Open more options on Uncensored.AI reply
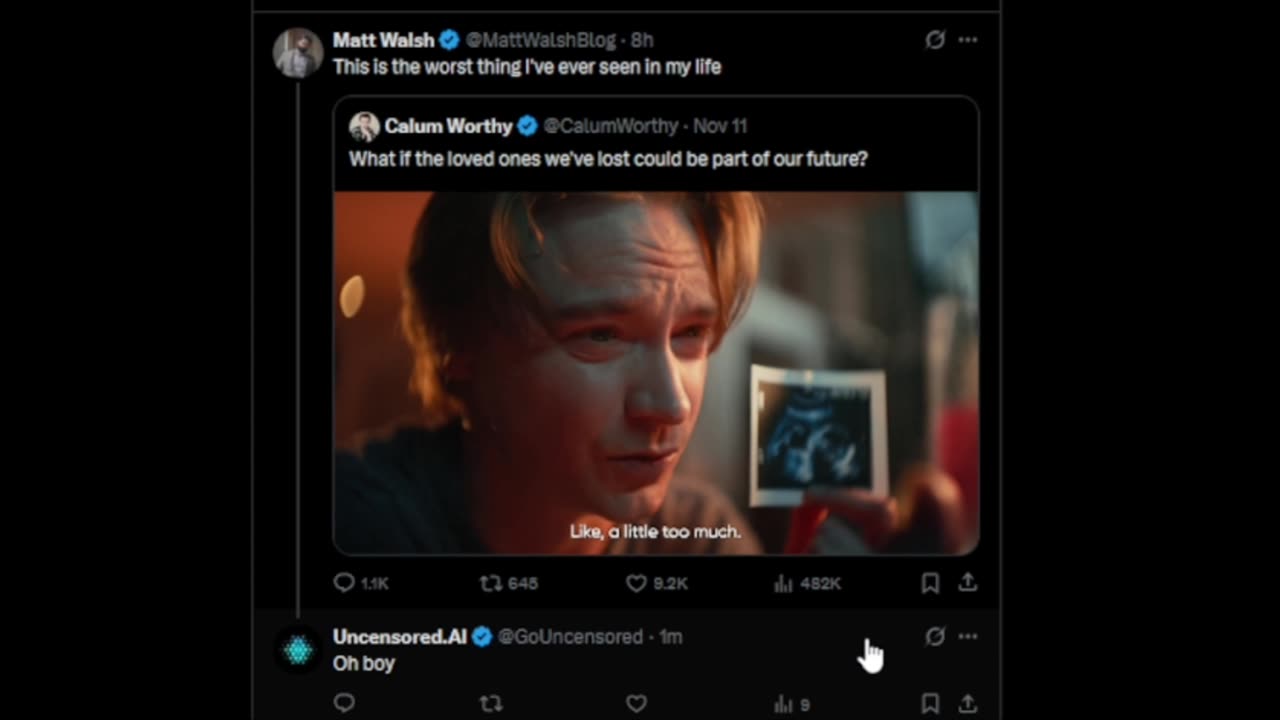Viewport: 1280px width, 720px height. (968, 637)
